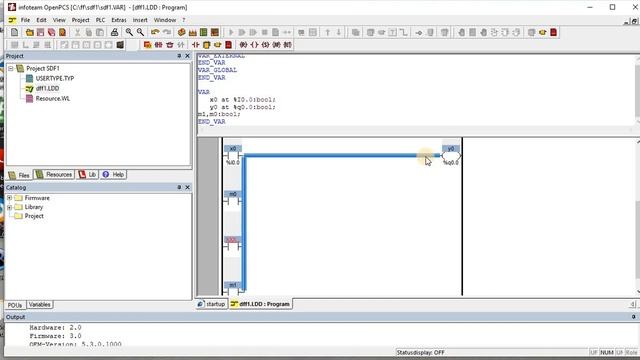Viewport: 640px width, 360px height.
Task: Select dff1.LDD file in project tree
Action: coord(47,88)
